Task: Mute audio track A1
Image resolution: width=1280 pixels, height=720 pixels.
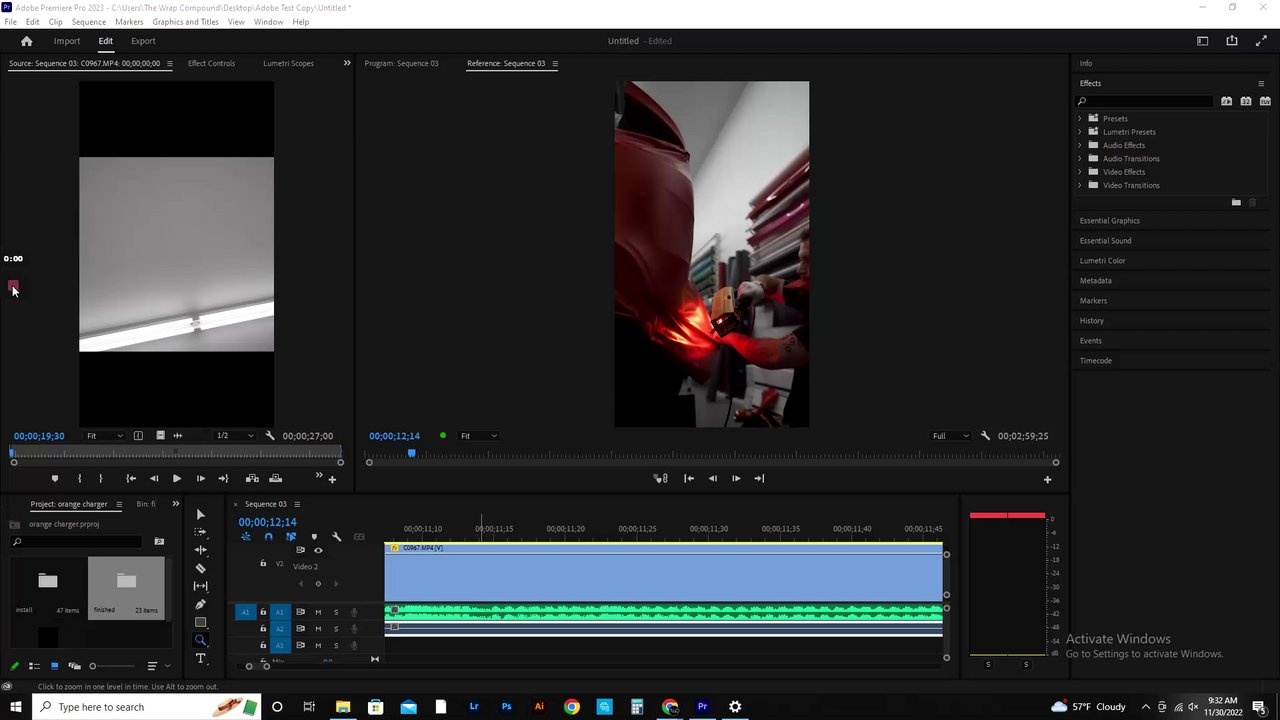Action: point(318,612)
